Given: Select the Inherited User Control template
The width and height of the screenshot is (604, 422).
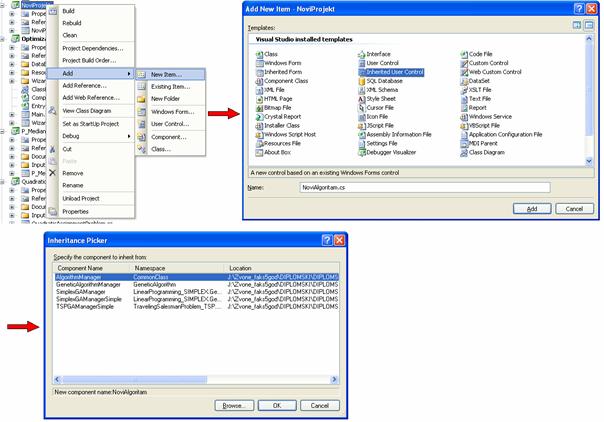Looking at the screenshot, I should pyautogui.click(x=395, y=73).
